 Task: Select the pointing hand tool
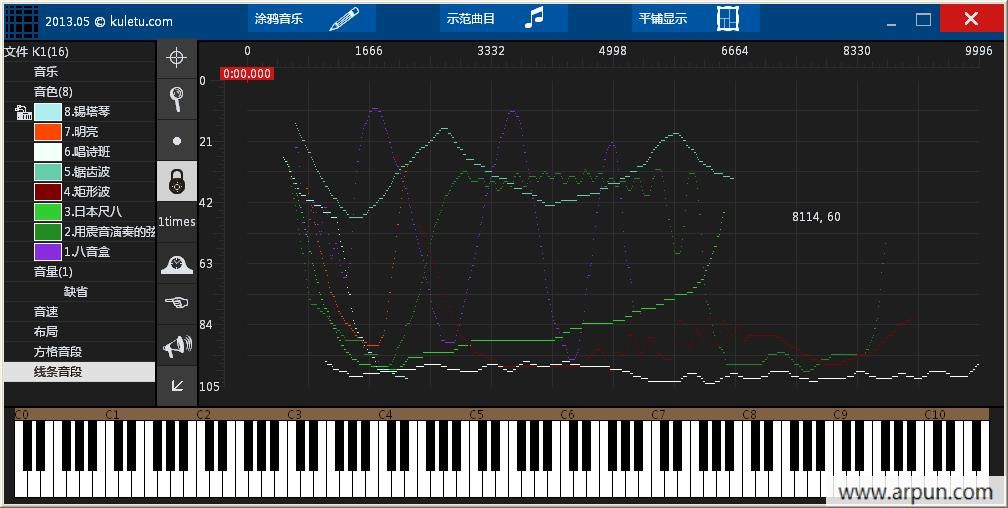[x=177, y=303]
